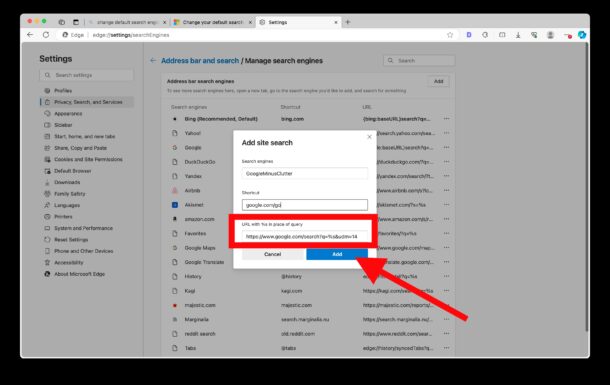The image size is (610, 385).
Task: Open more options for Bing row
Action: click(447, 119)
